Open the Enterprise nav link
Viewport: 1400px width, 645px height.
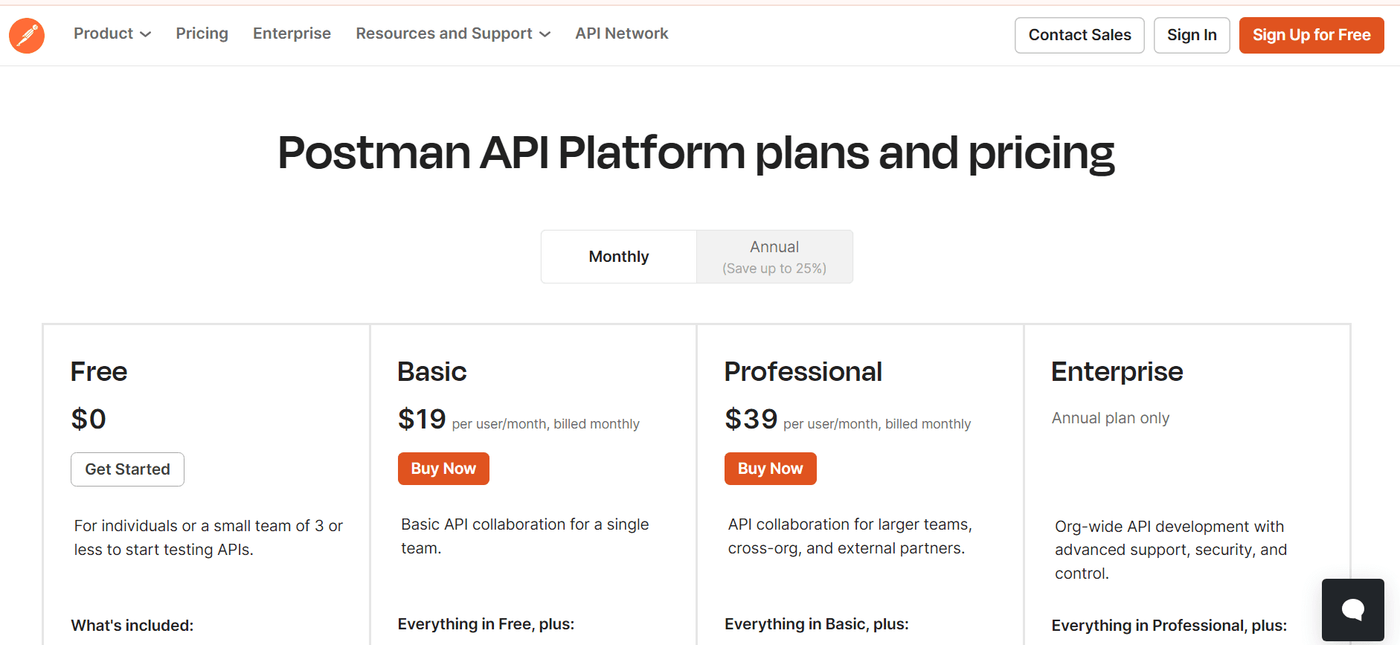(x=292, y=33)
